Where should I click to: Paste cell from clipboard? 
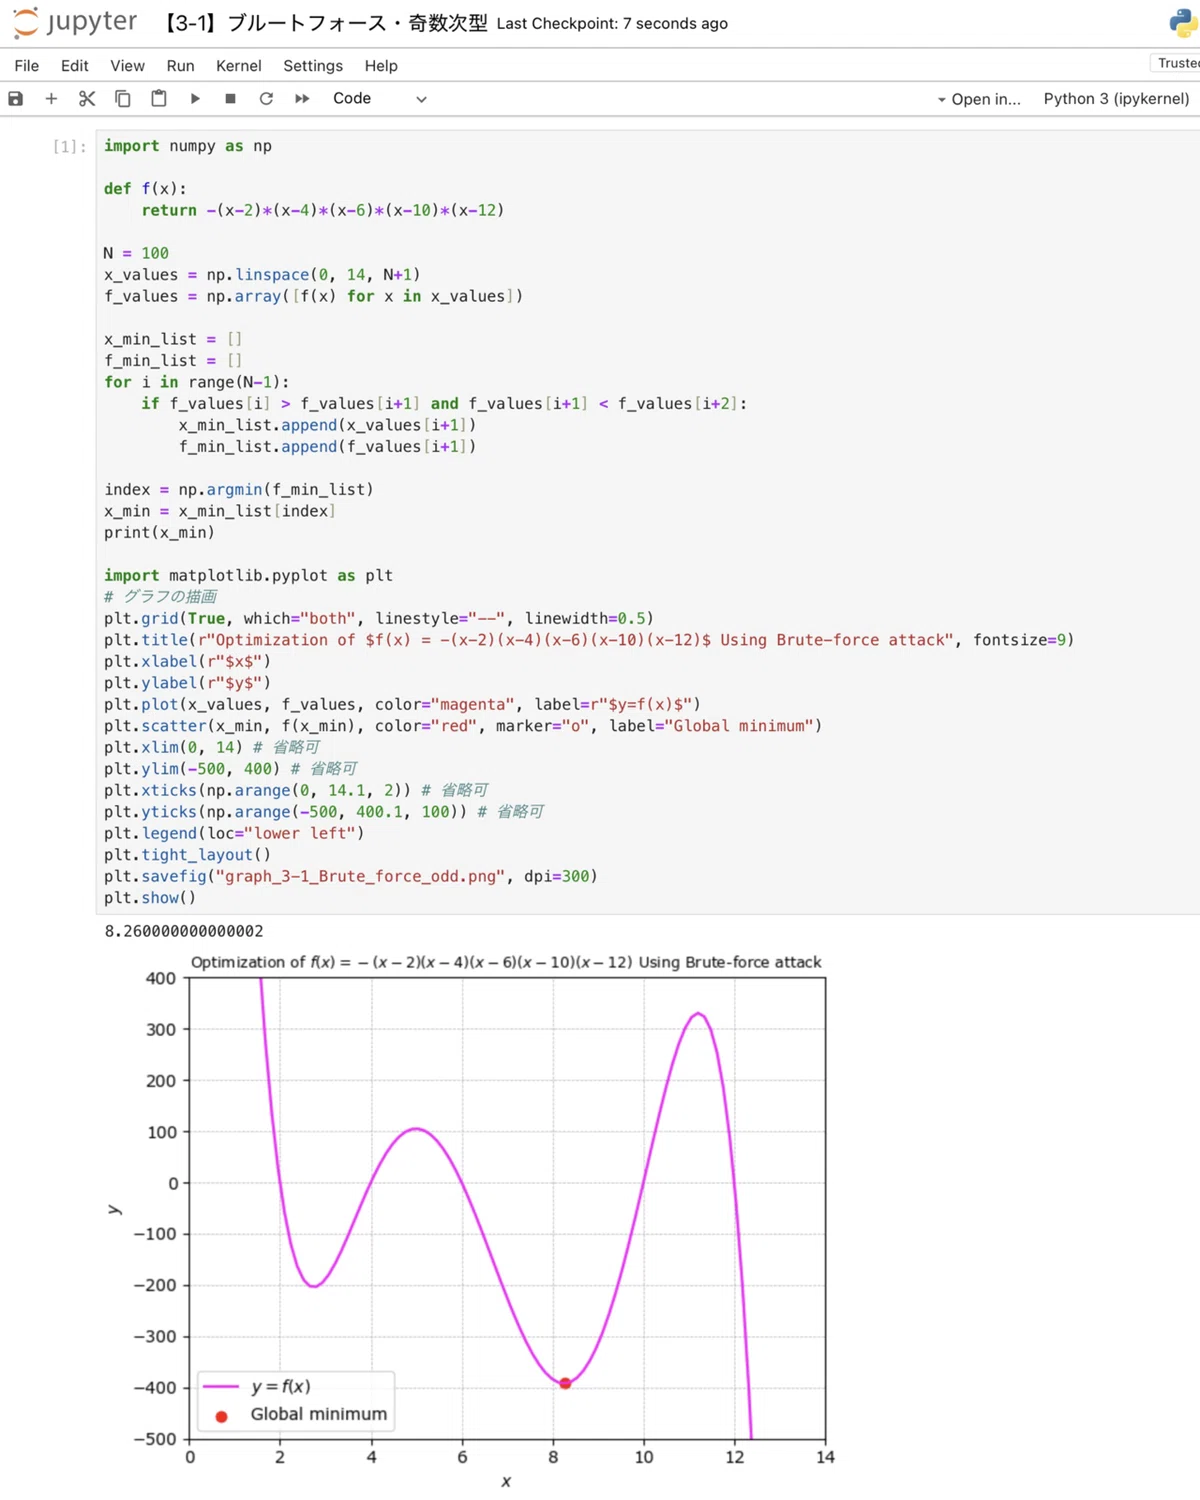pos(159,98)
